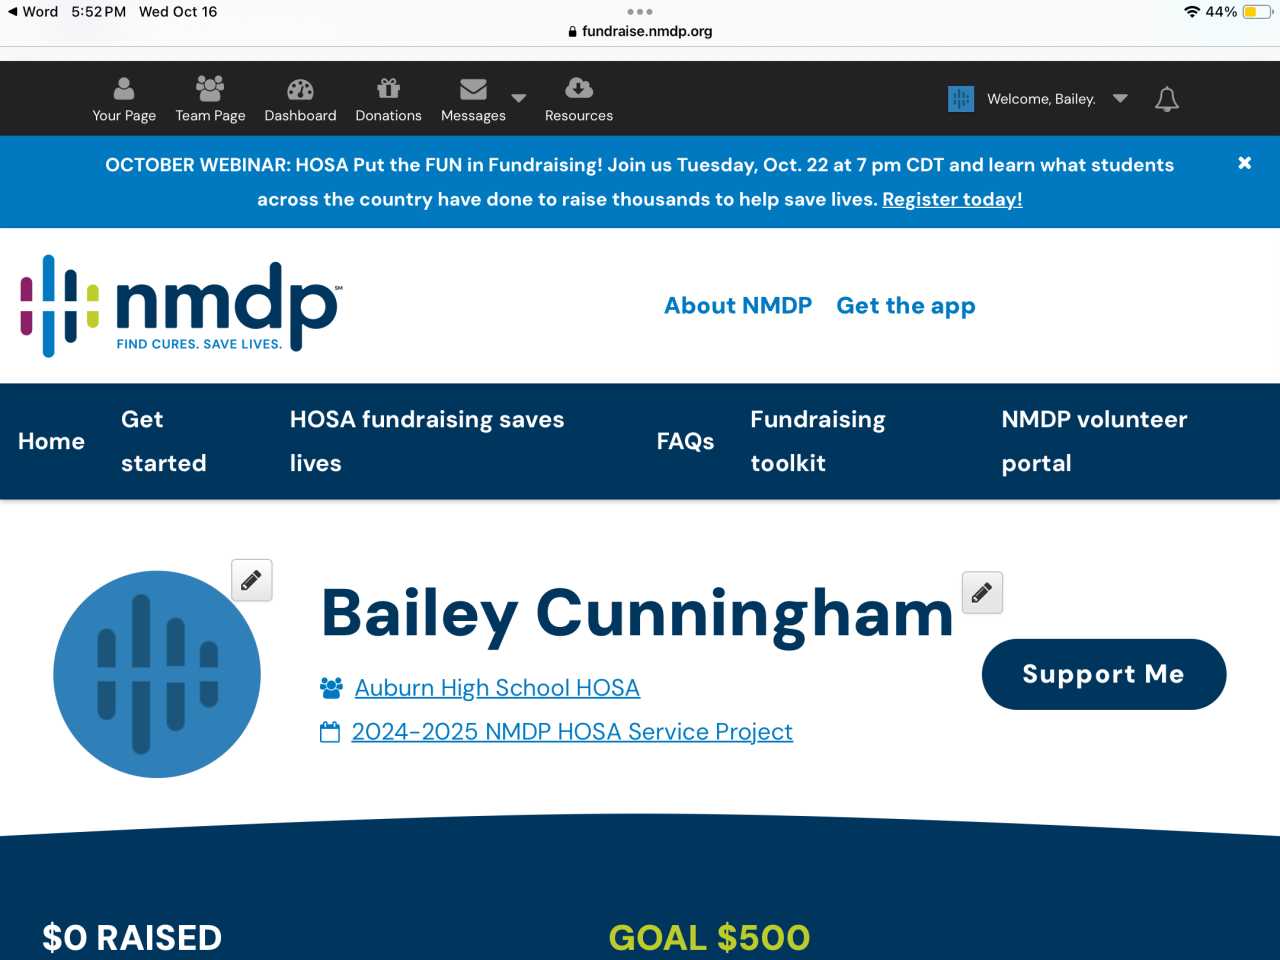Click the OCTOBER WEBINAR announcement text
Image resolution: width=1280 pixels, height=960 pixels.
[640, 182]
